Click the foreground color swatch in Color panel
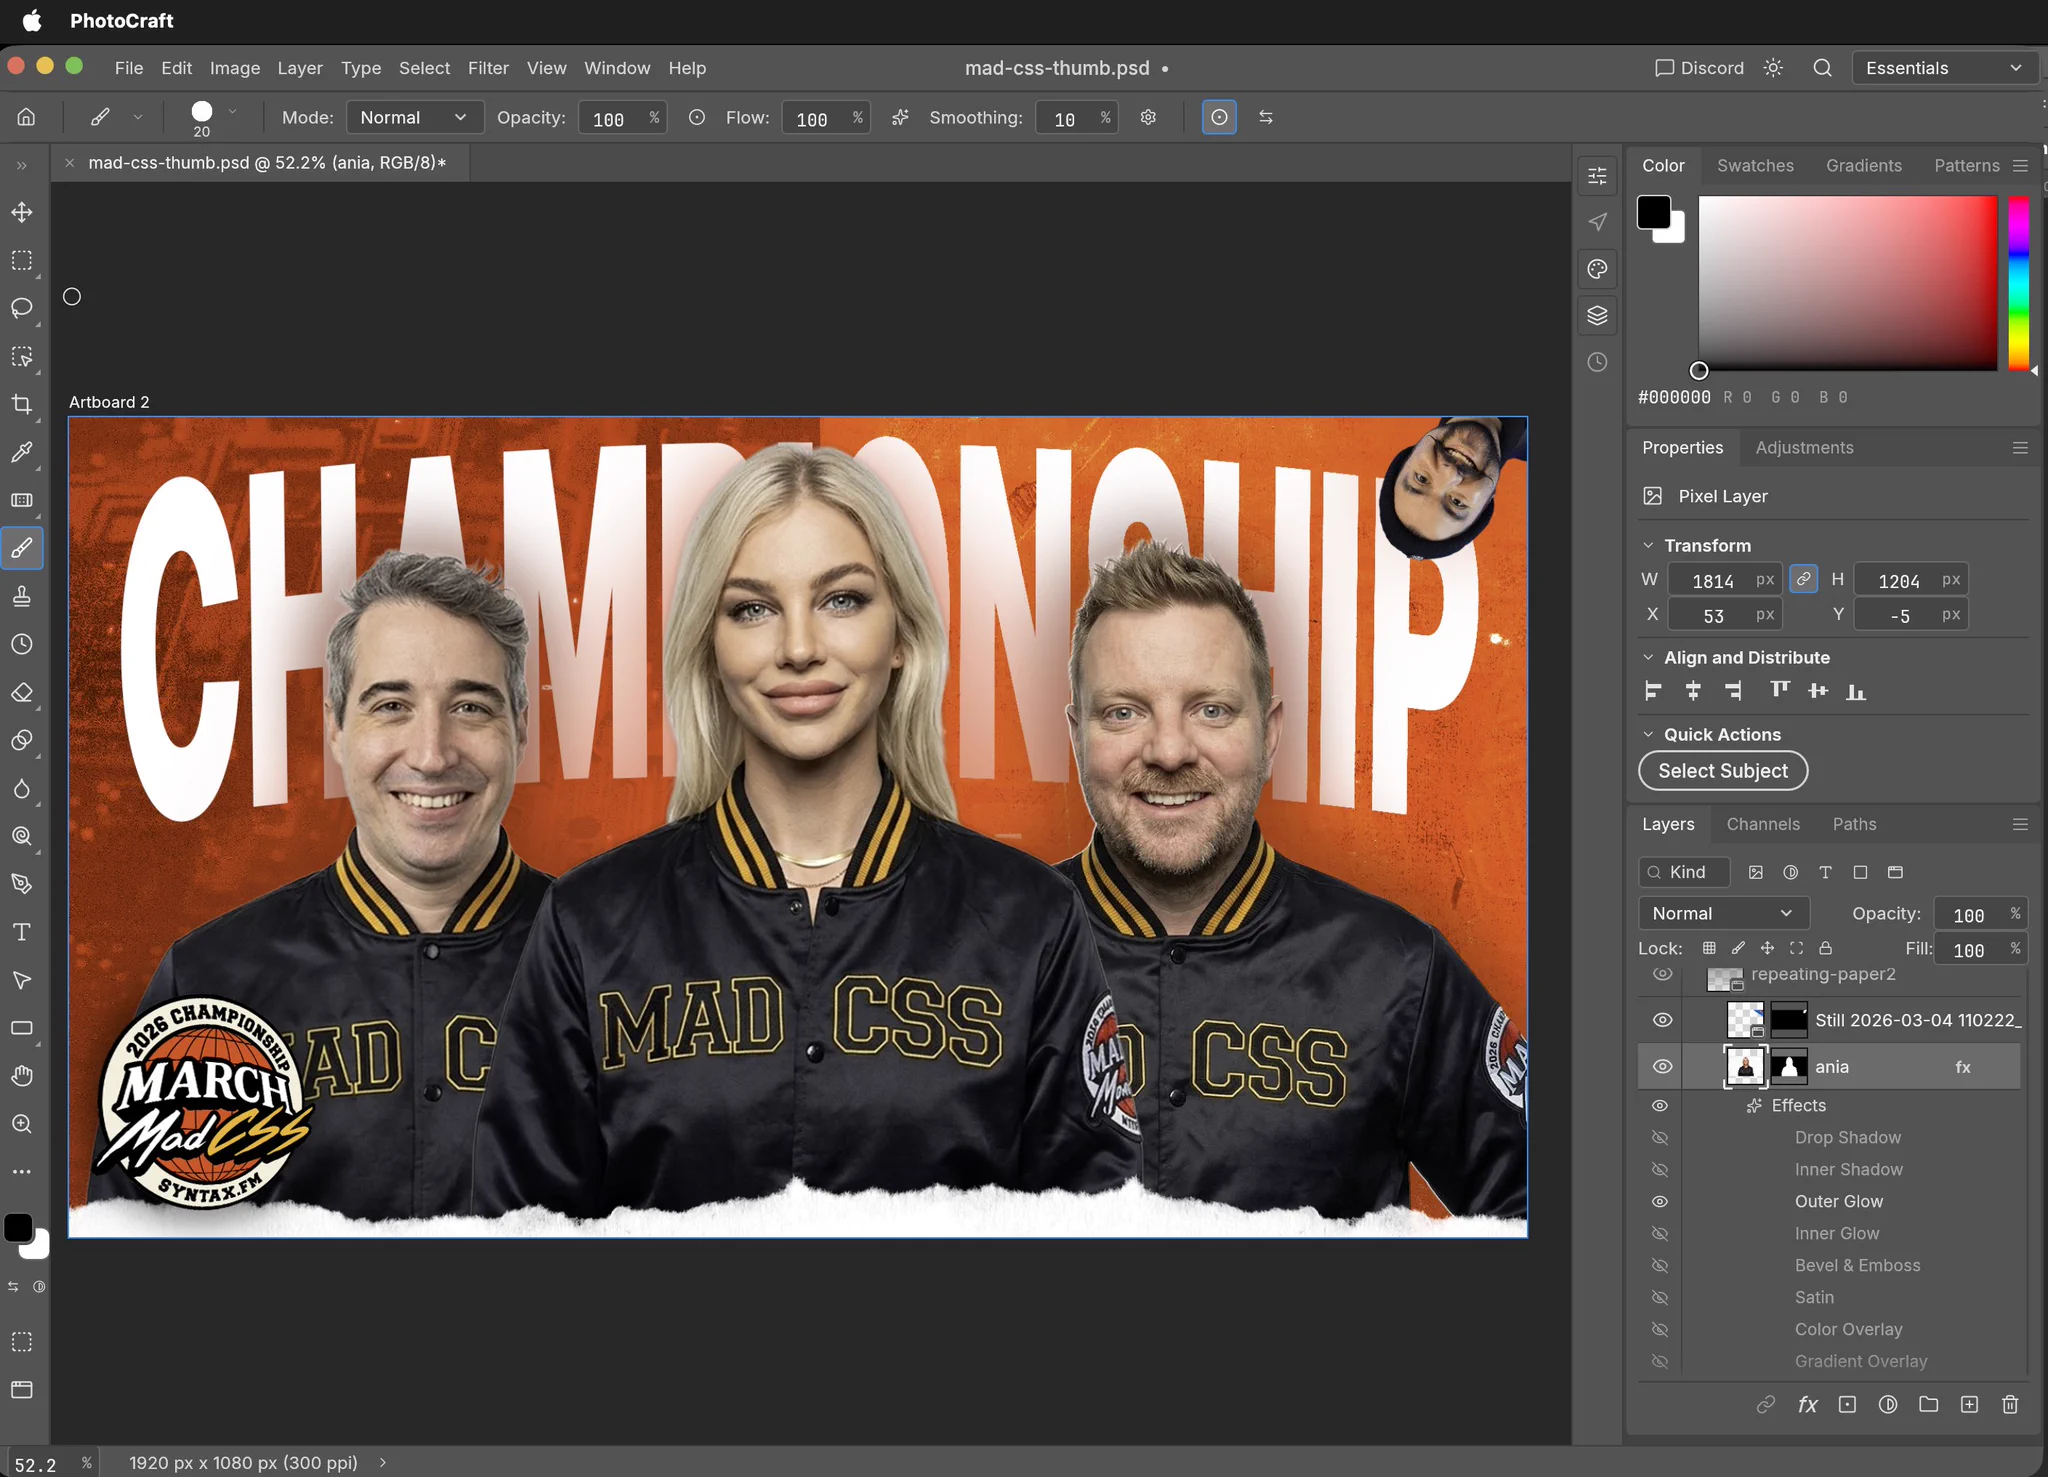The width and height of the screenshot is (2048, 1477). (x=1653, y=212)
